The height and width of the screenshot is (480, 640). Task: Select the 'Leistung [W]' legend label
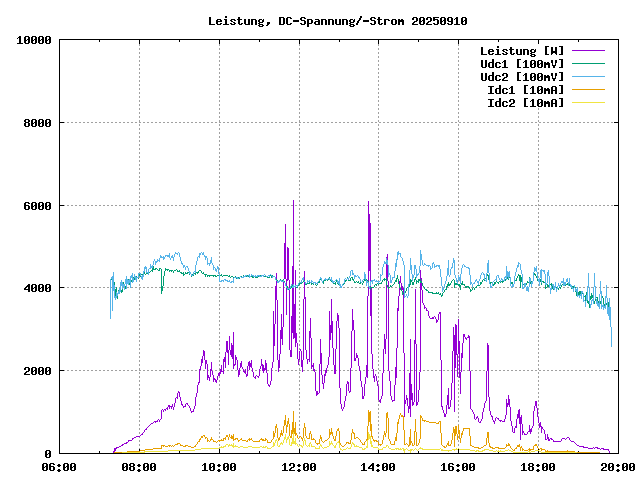pos(522,51)
